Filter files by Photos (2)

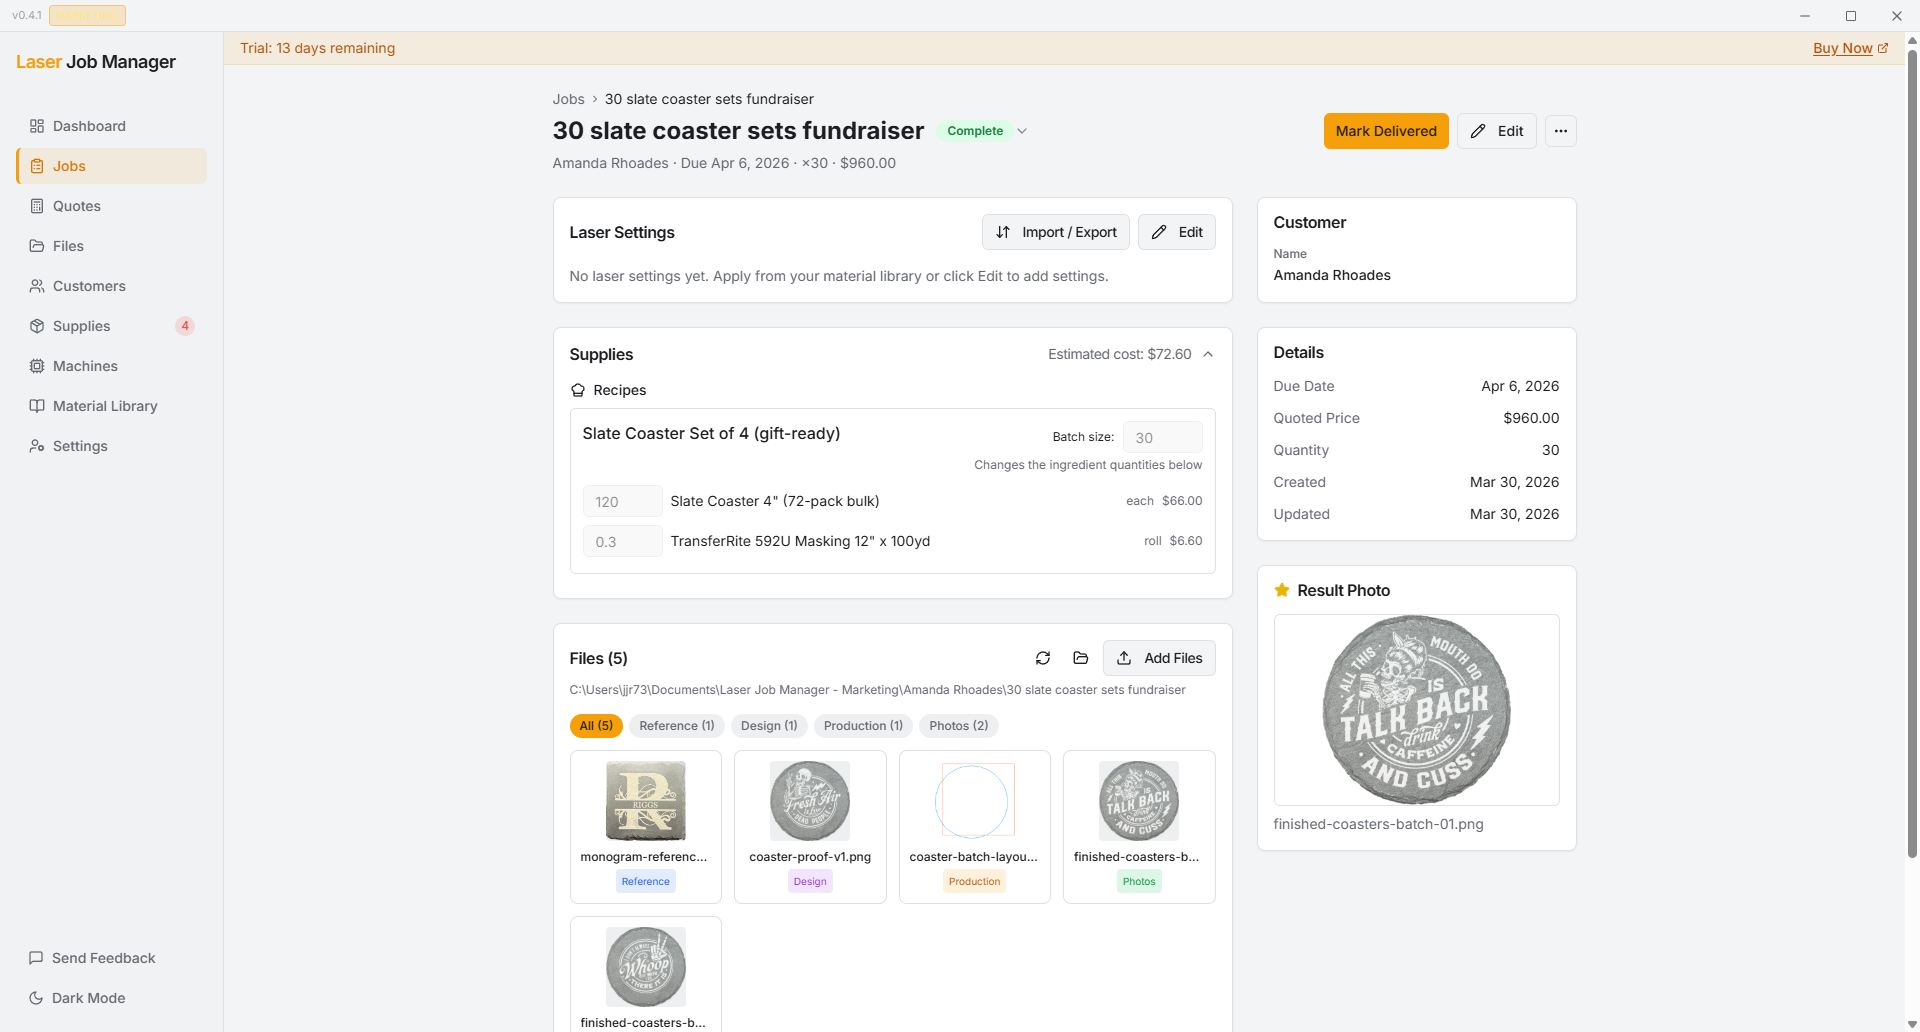click(958, 726)
